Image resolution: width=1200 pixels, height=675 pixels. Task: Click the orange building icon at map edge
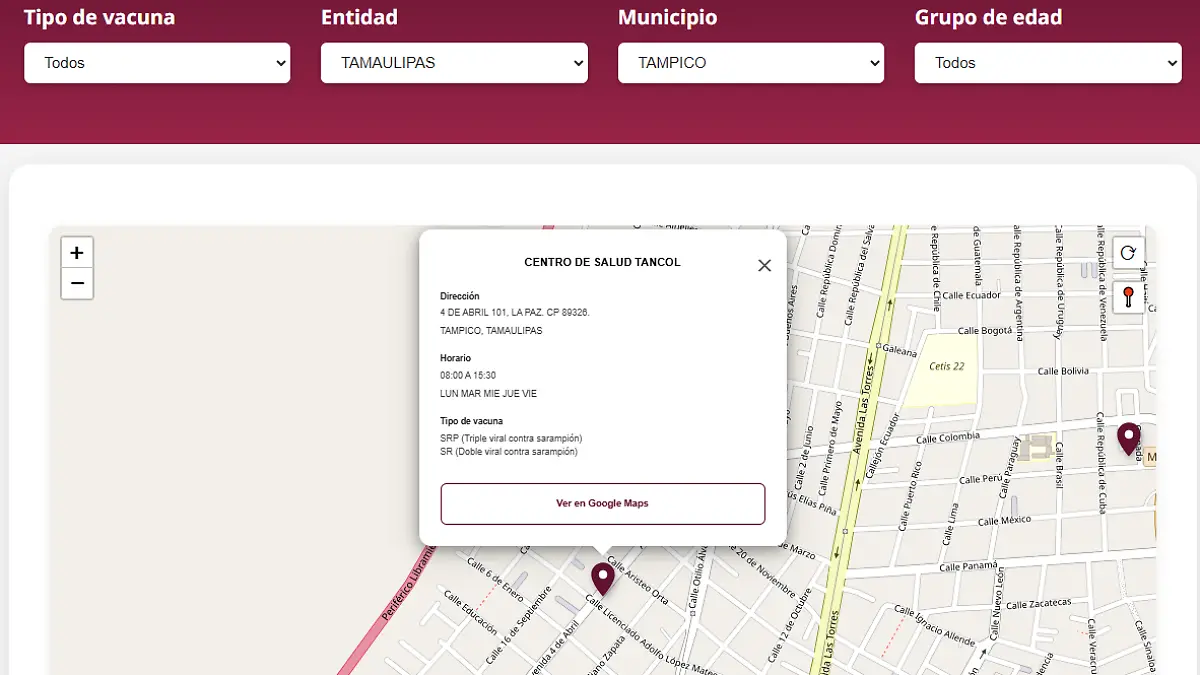[x=1151, y=457]
